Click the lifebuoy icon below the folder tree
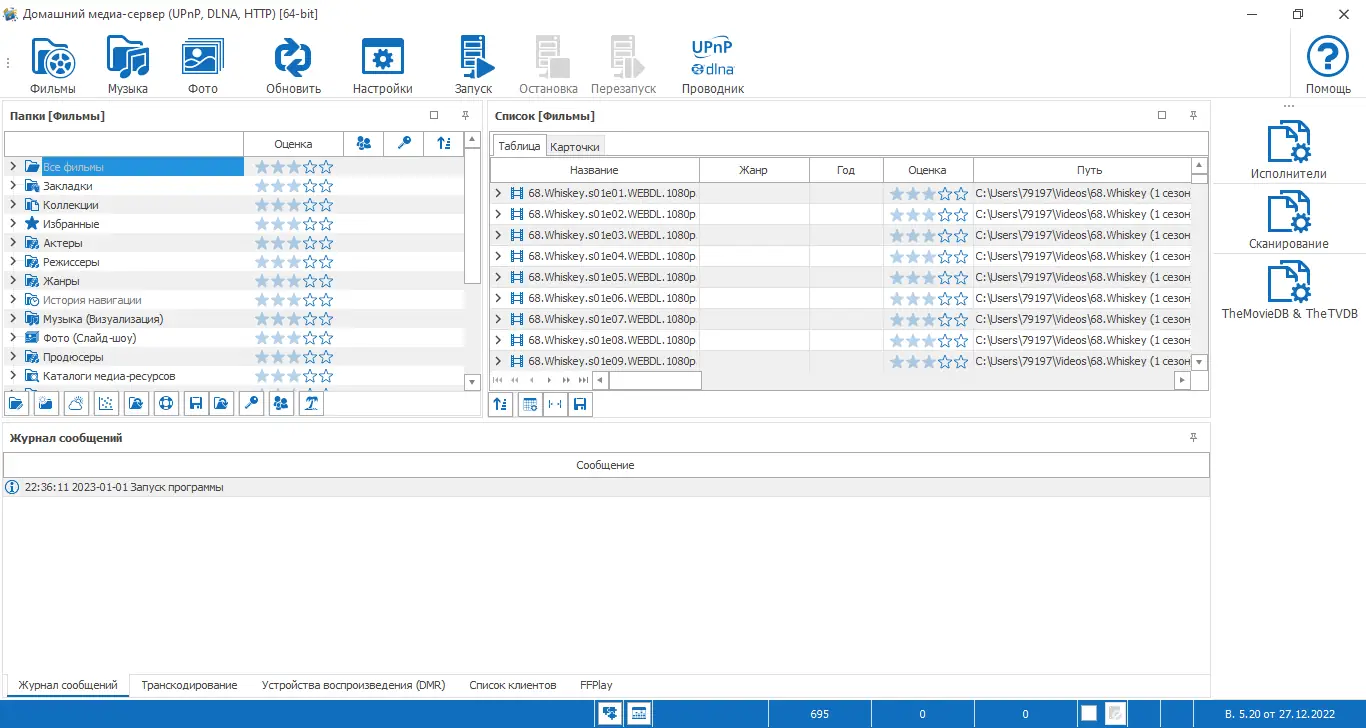1366x728 pixels. coord(166,404)
